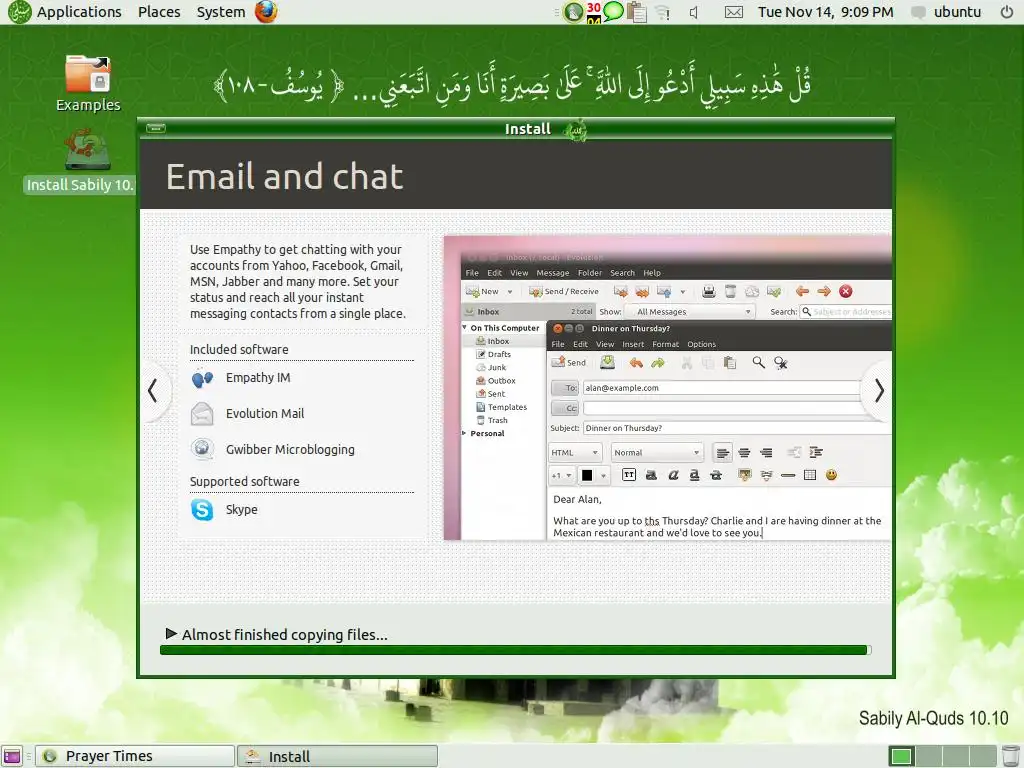This screenshot has width=1024, height=768.
Task: Open the Trash in bottom panel
Action: [x=1010, y=756]
